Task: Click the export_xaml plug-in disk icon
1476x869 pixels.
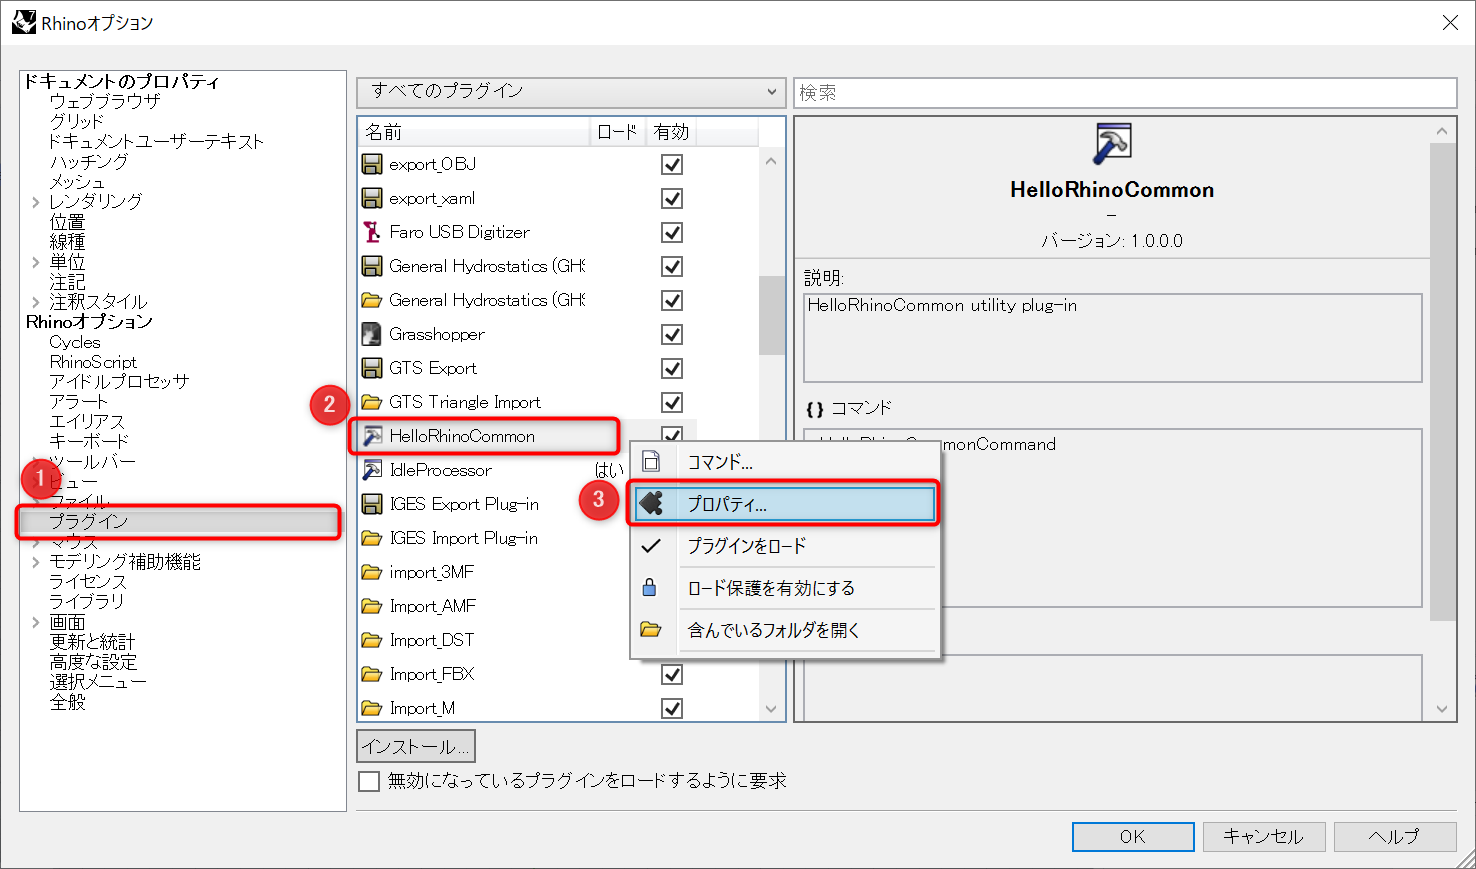Action: point(372,198)
